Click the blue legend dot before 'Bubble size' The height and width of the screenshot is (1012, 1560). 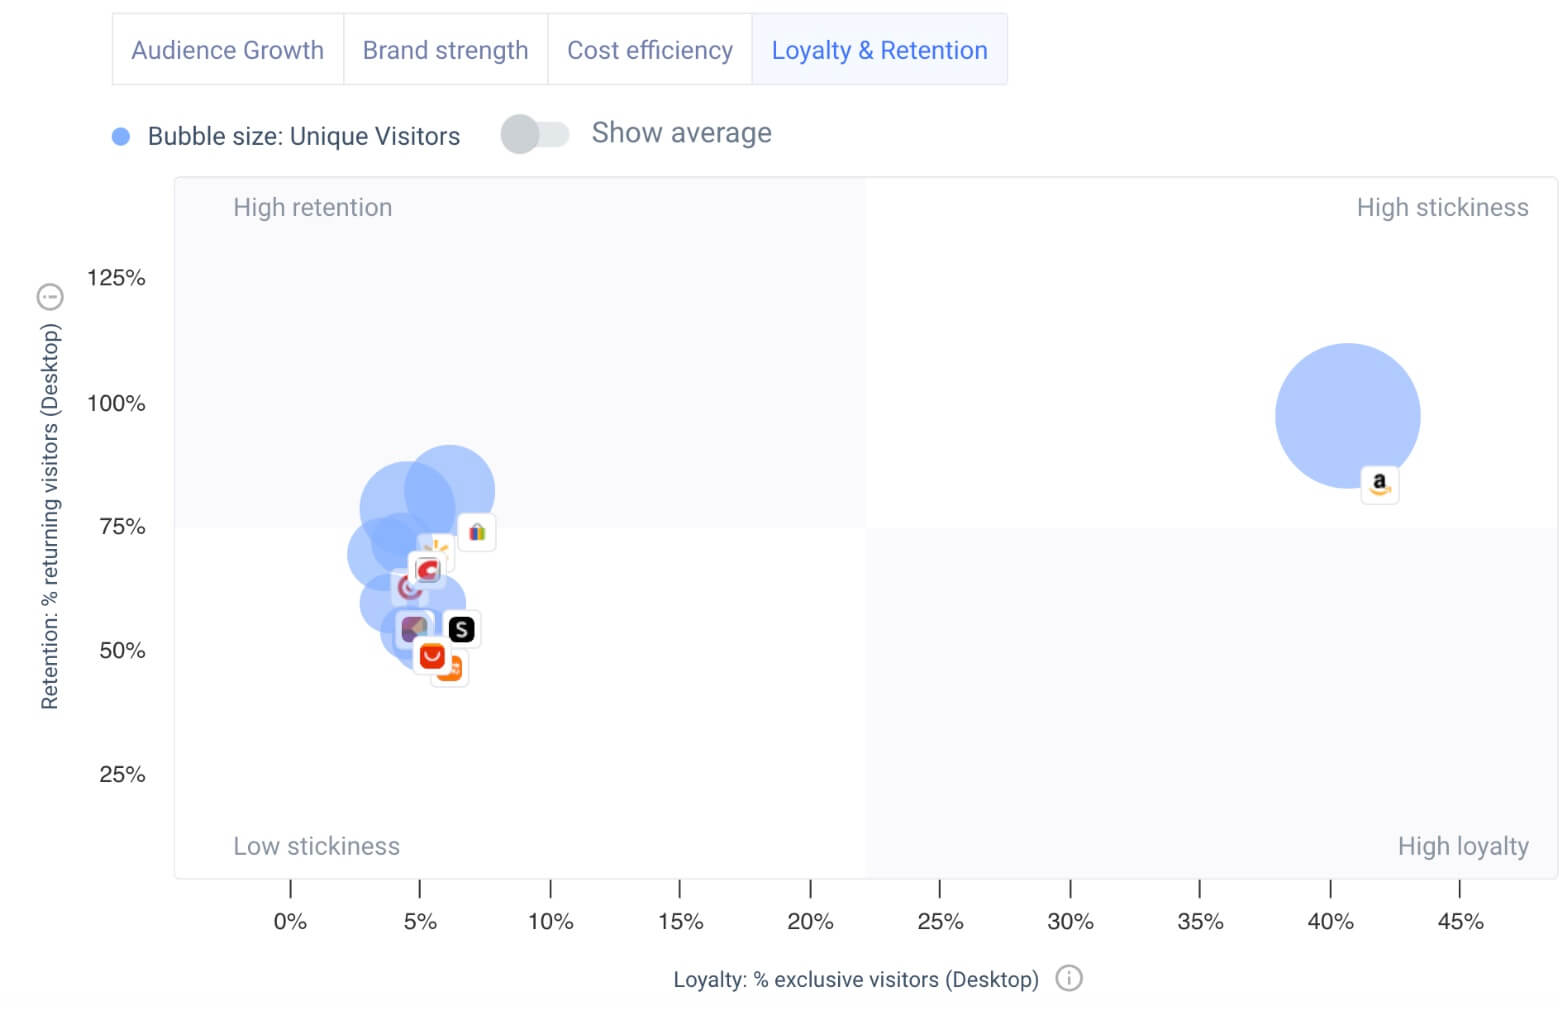121,134
